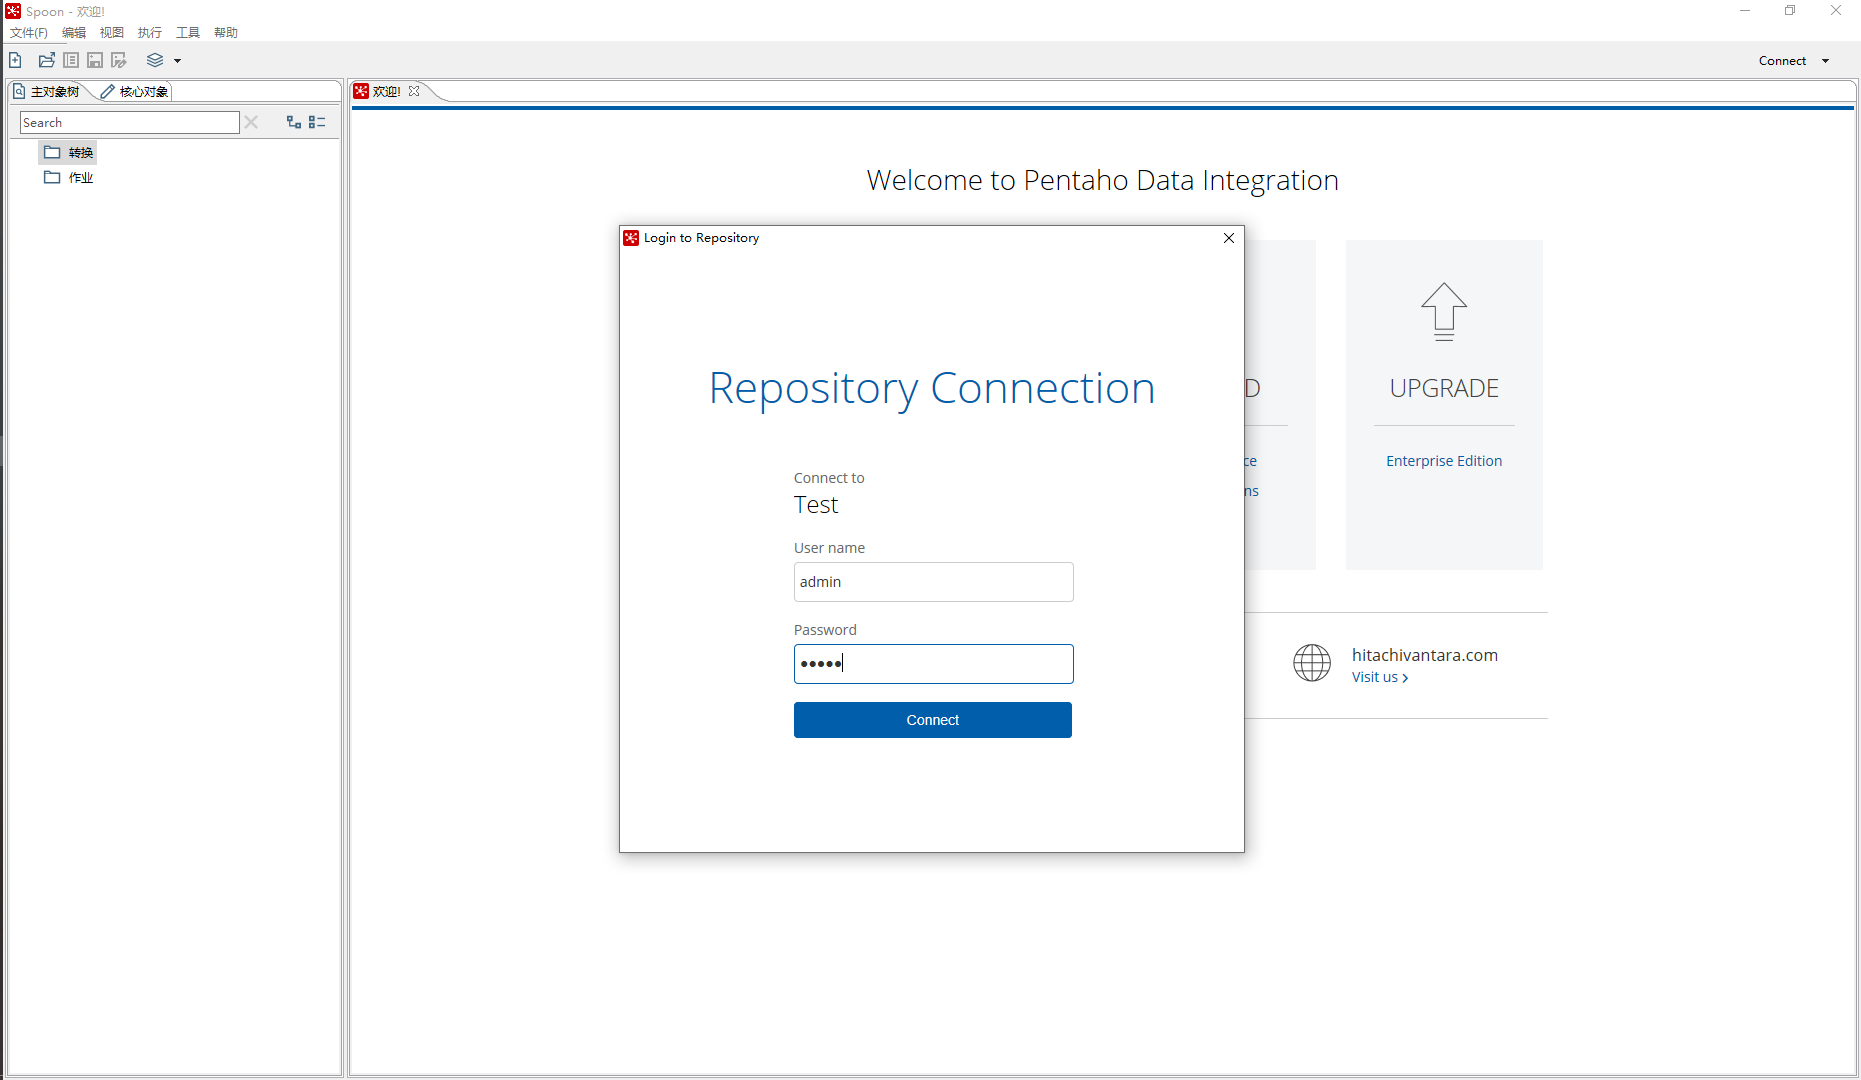Select the 欢迎! tab
The height and width of the screenshot is (1080, 1861).
point(386,91)
